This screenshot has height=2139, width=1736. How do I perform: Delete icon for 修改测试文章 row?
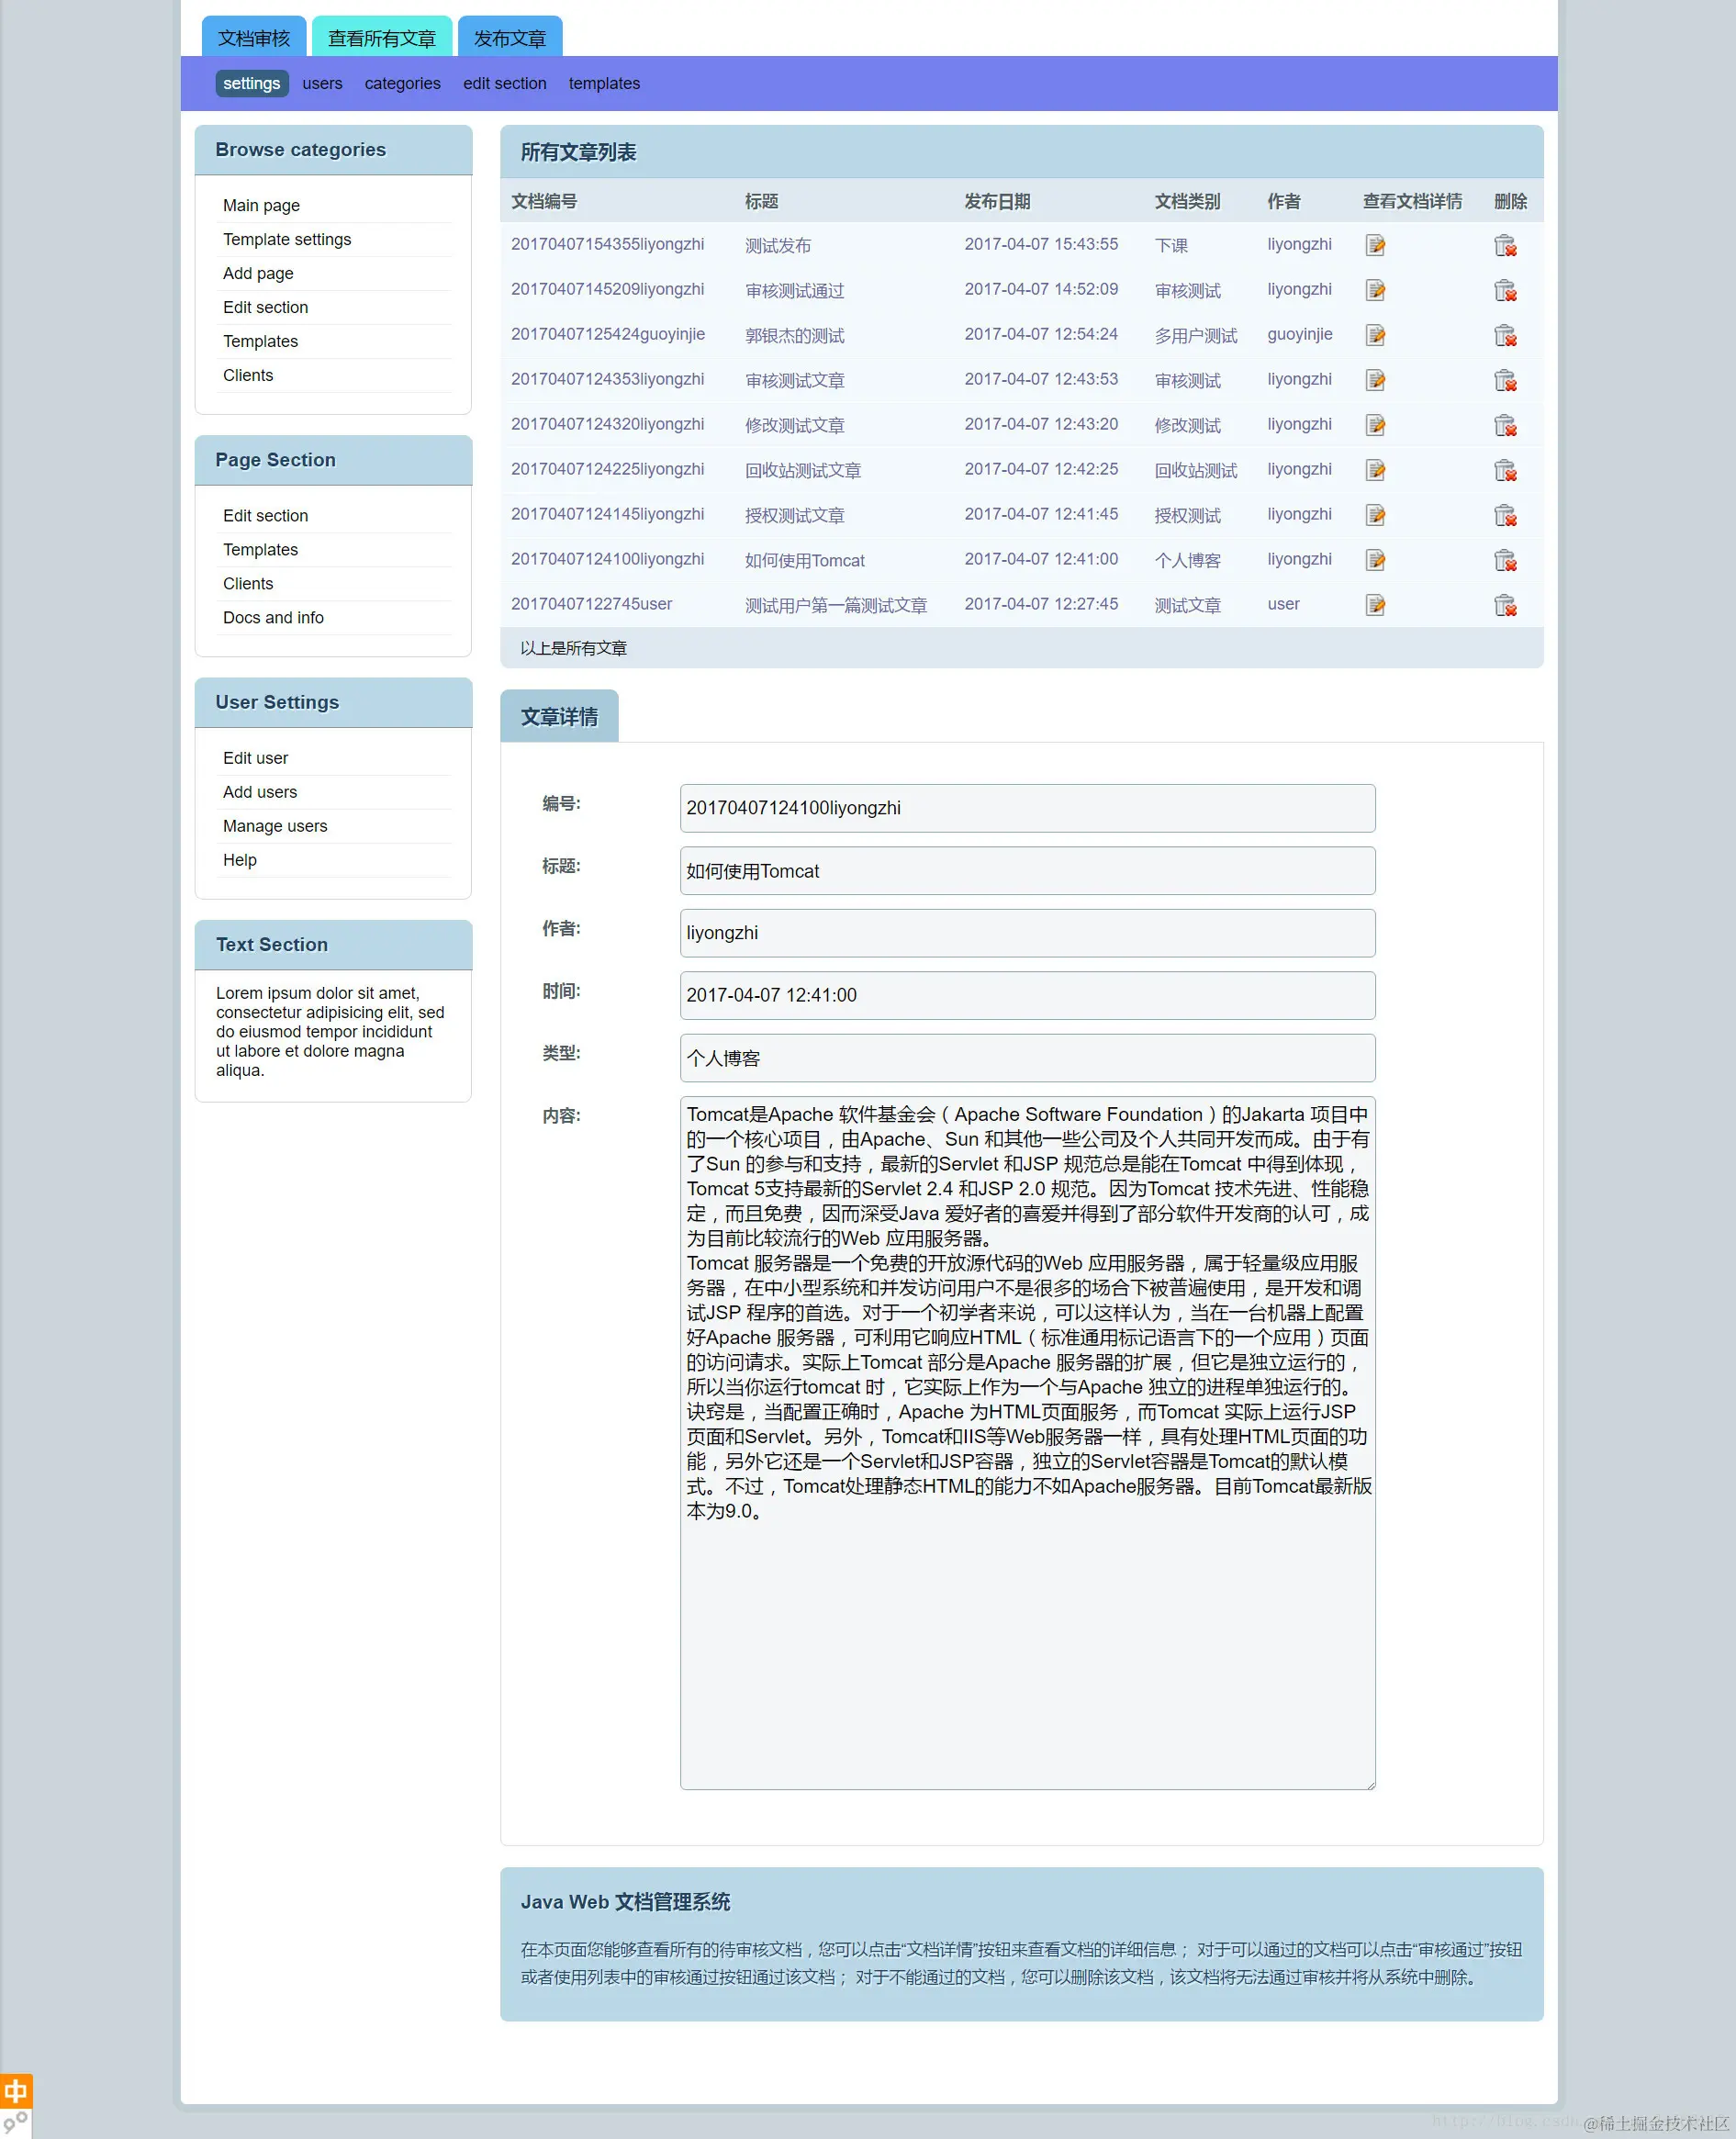(x=1504, y=425)
